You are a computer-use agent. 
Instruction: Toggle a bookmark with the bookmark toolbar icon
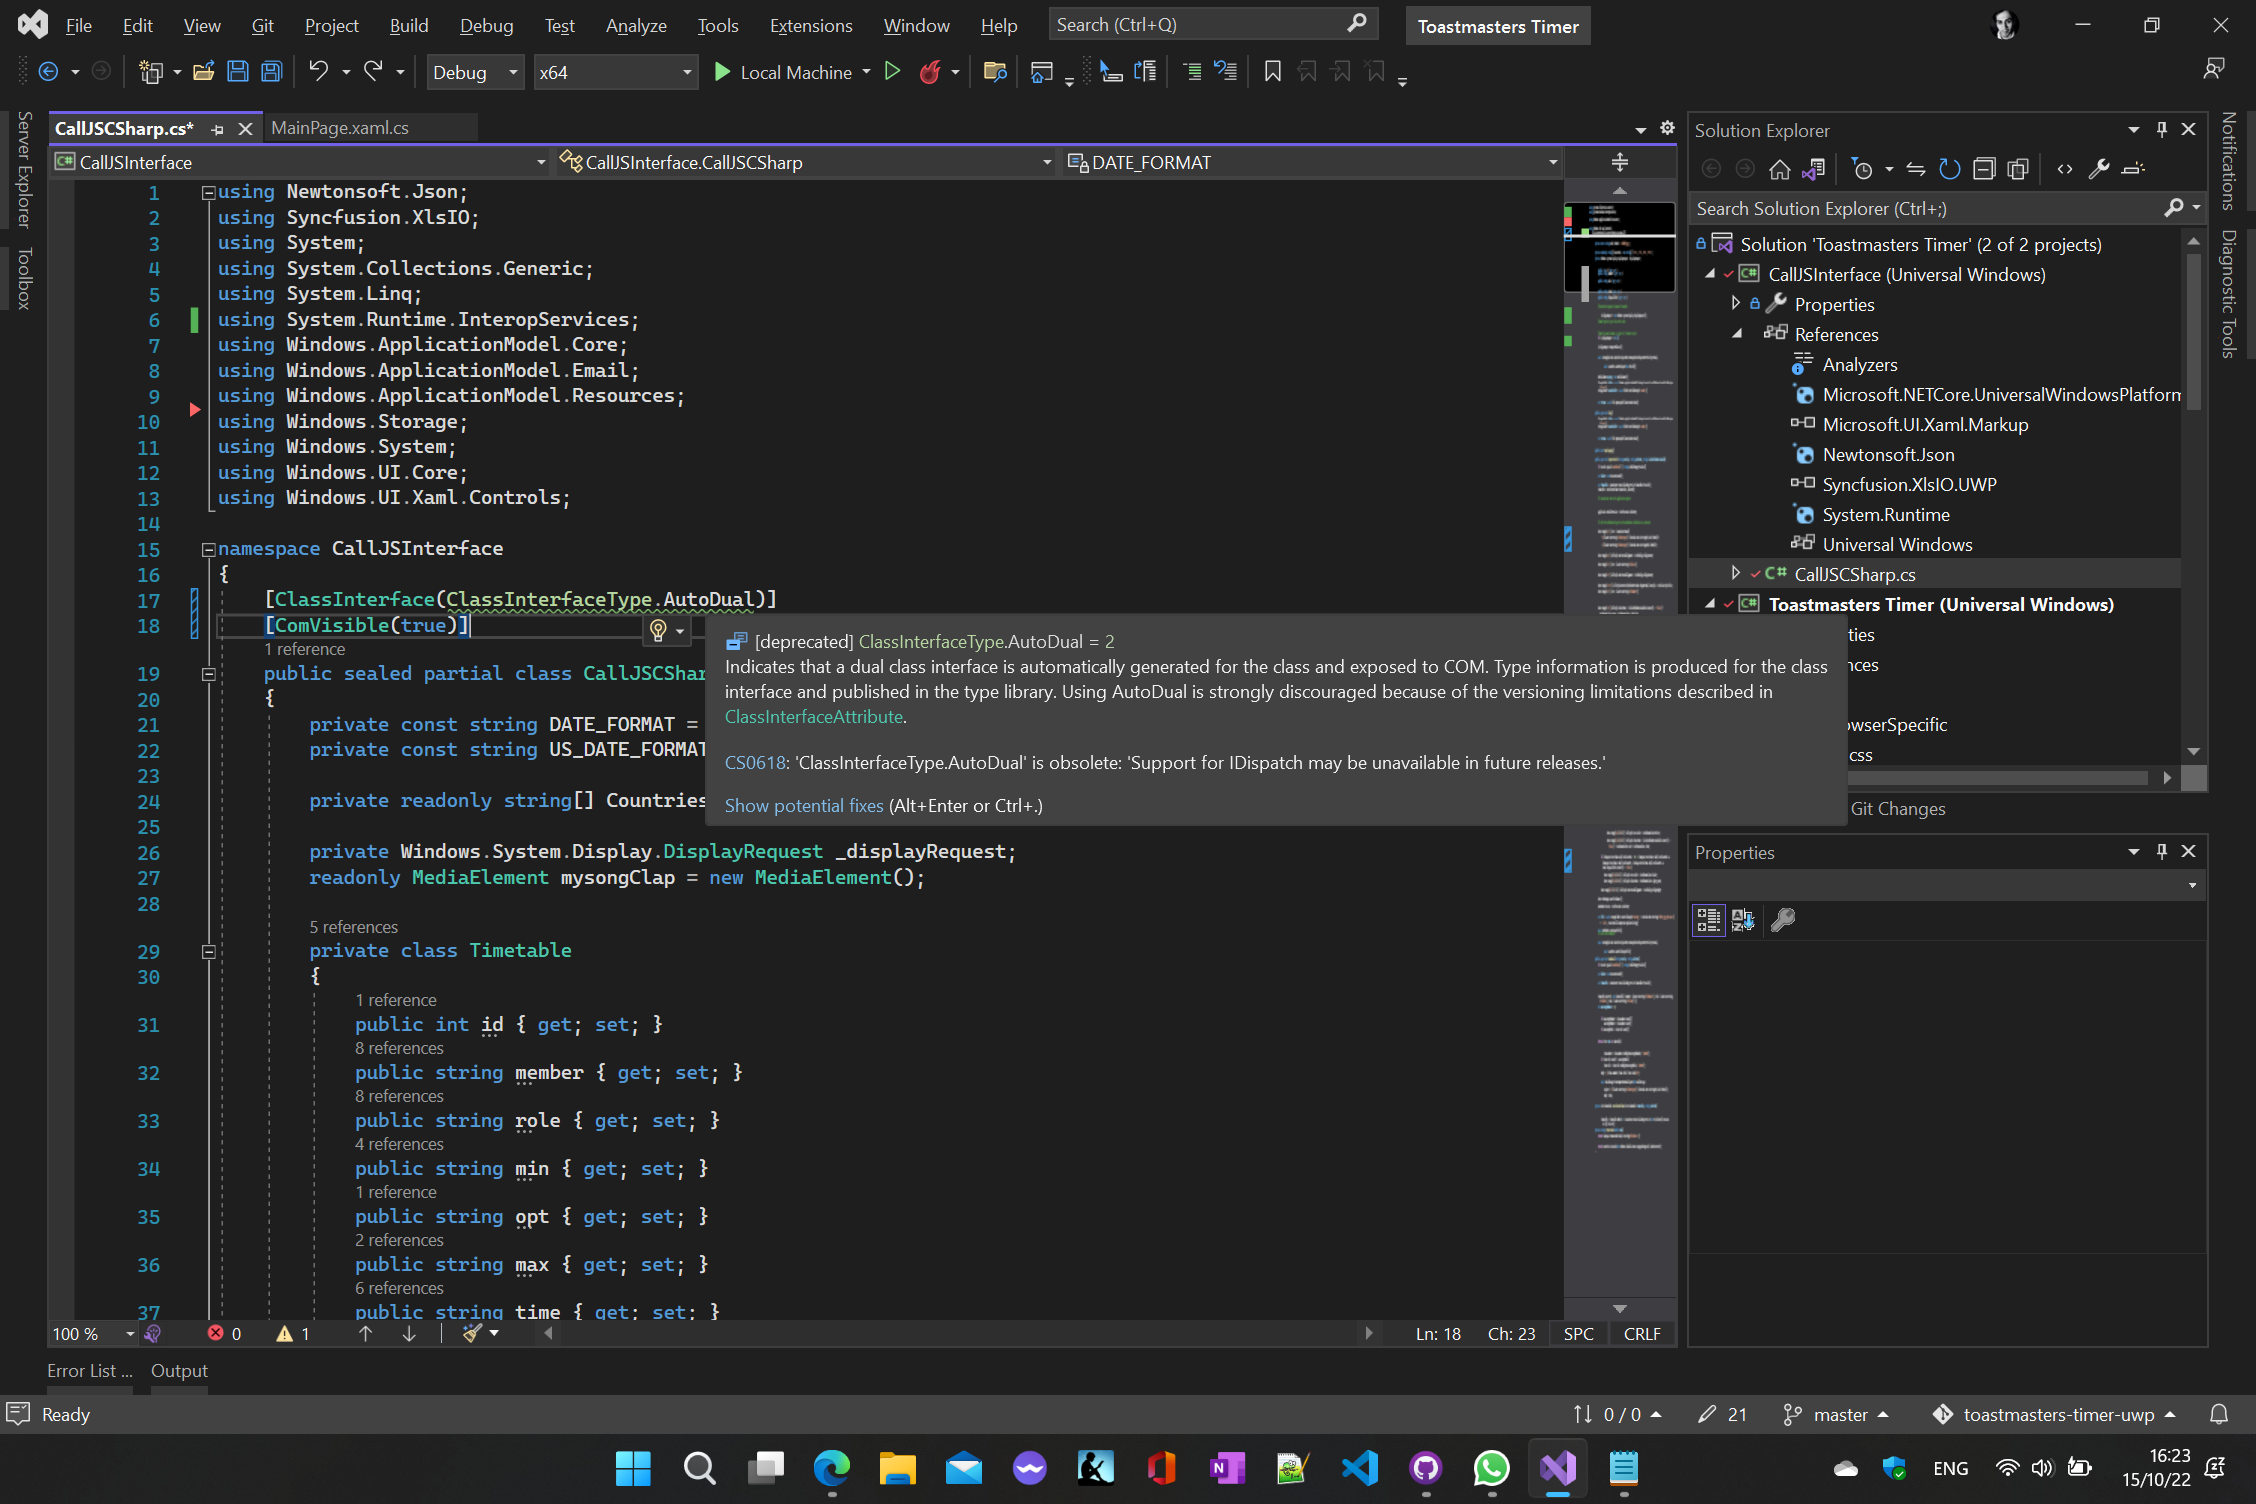click(1272, 71)
